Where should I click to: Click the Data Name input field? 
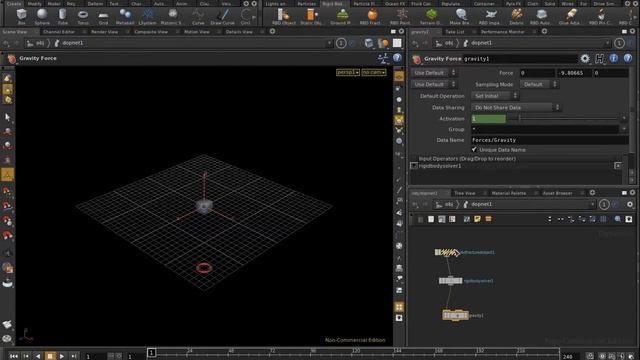[x=549, y=140]
